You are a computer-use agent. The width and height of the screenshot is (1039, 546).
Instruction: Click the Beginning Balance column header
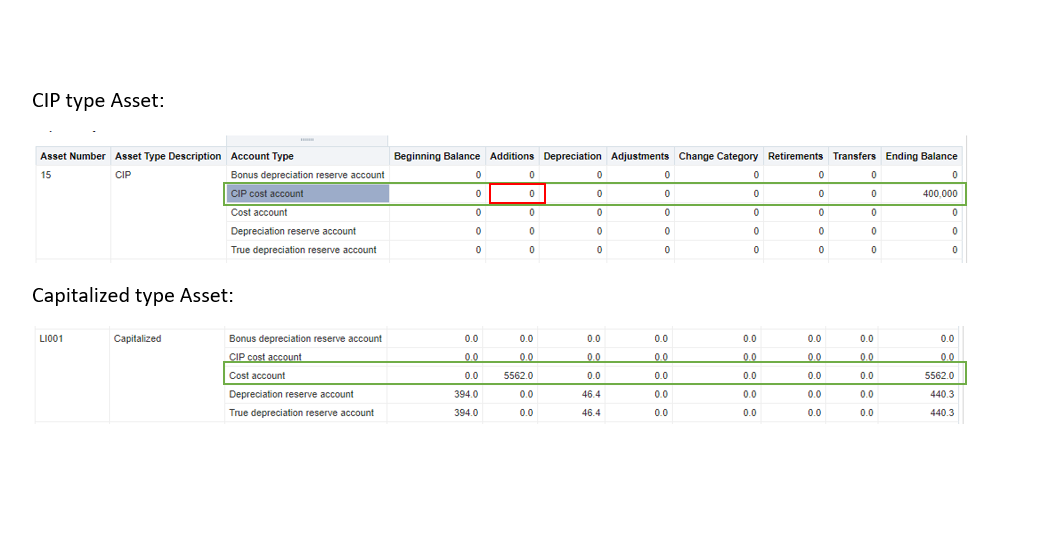tap(437, 156)
